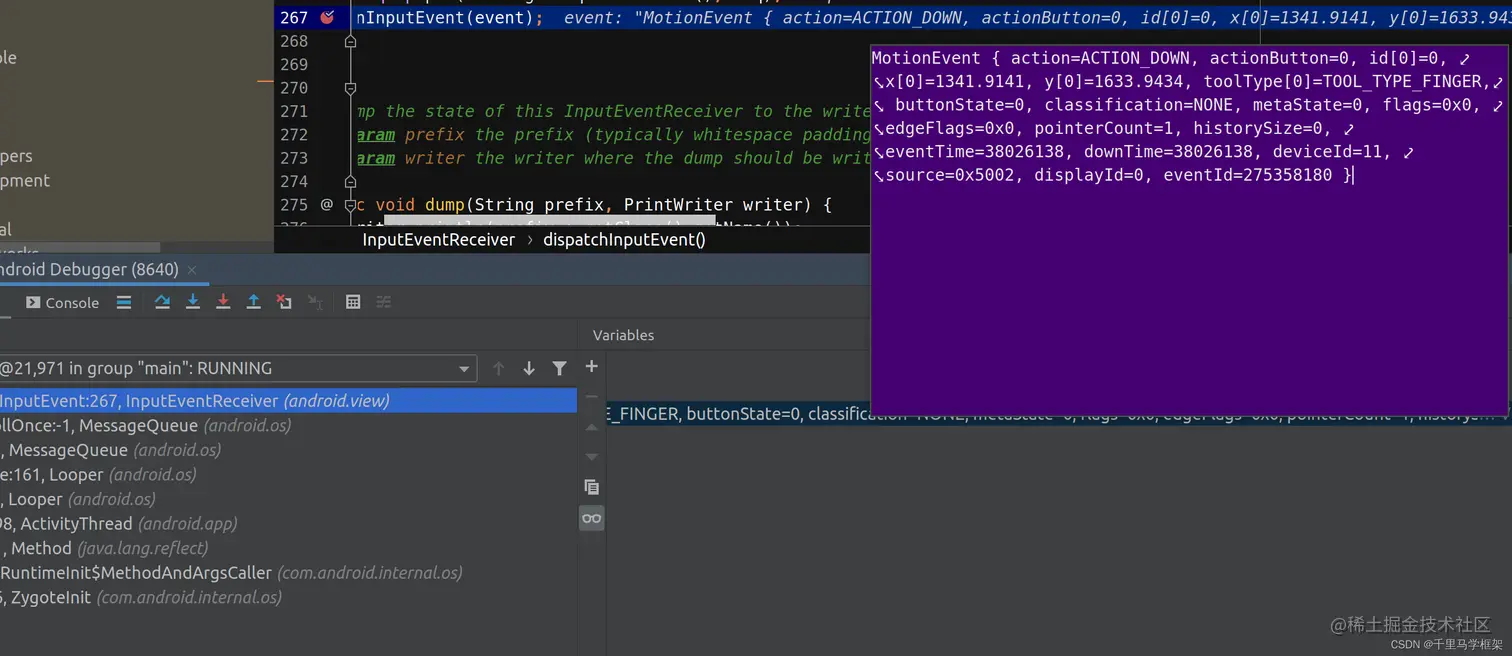Viewport: 1512px width, 656px height.
Task: Show the execution point
Action: pyautogui.click(x=124, y=302)
